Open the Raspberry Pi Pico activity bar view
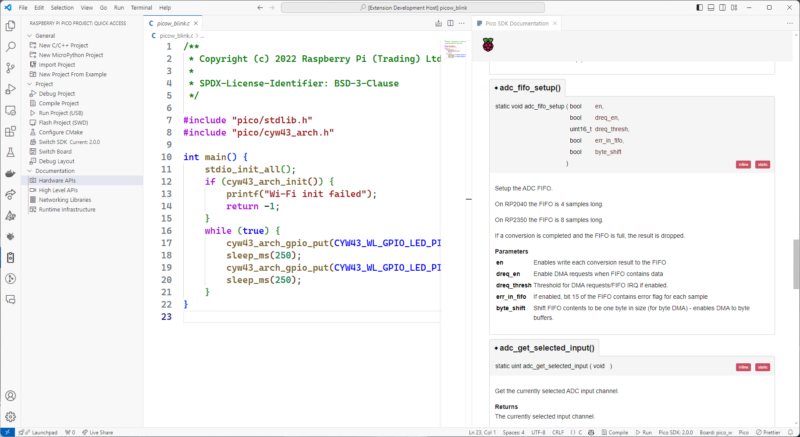800x437 pixels. pos(10,258)
